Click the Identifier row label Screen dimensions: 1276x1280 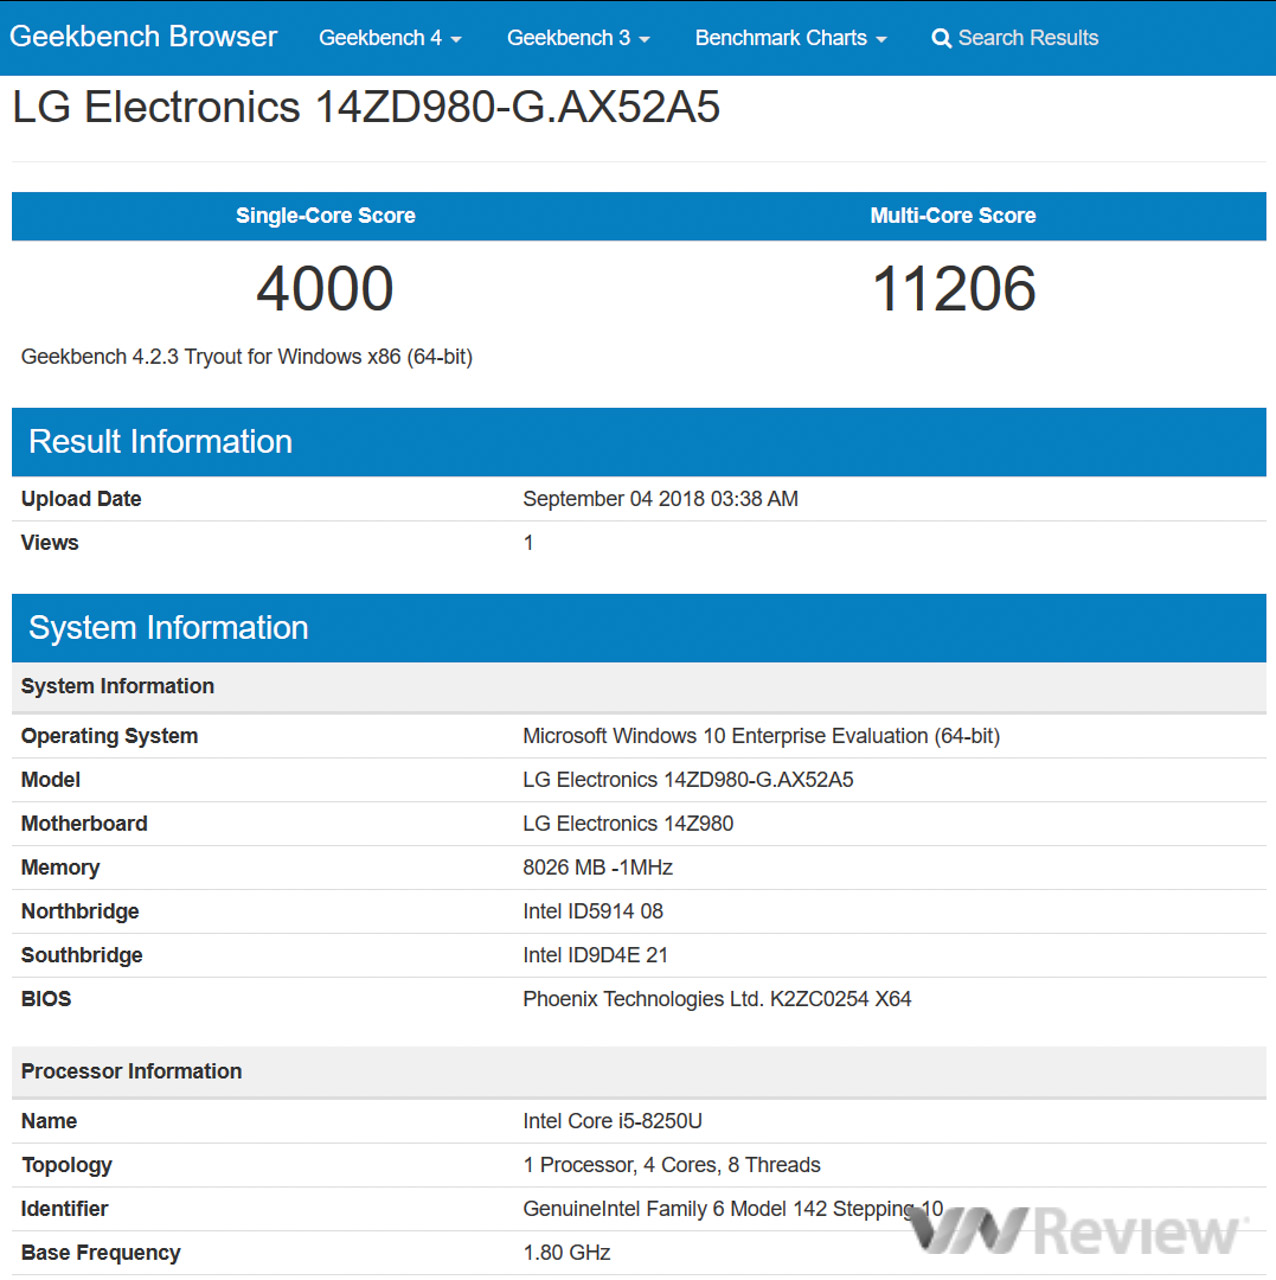coord(64,1209)
